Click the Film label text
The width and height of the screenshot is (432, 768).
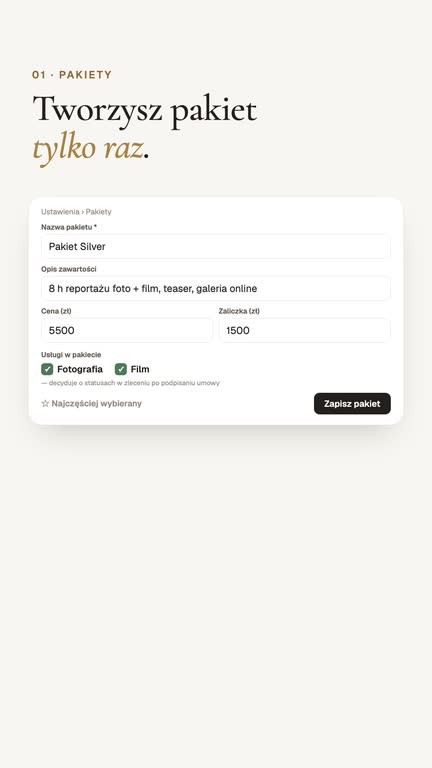140,369
